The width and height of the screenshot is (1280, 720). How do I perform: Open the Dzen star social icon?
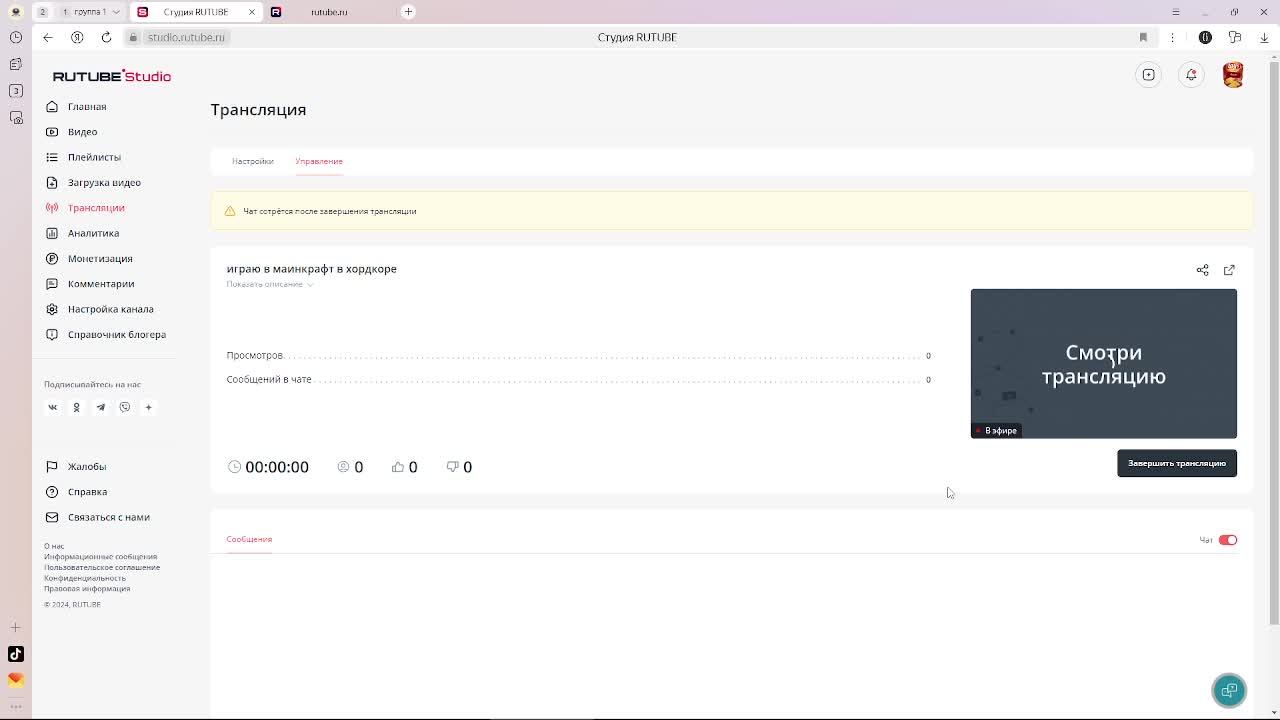[148, 407]
